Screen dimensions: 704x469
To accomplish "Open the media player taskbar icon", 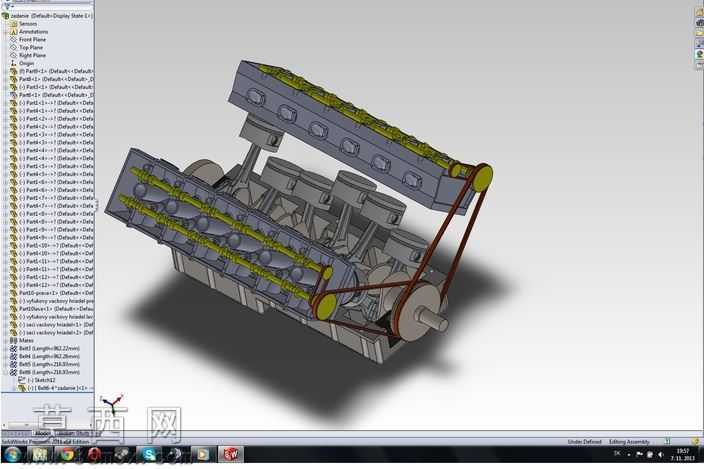I will coord(202,455).
